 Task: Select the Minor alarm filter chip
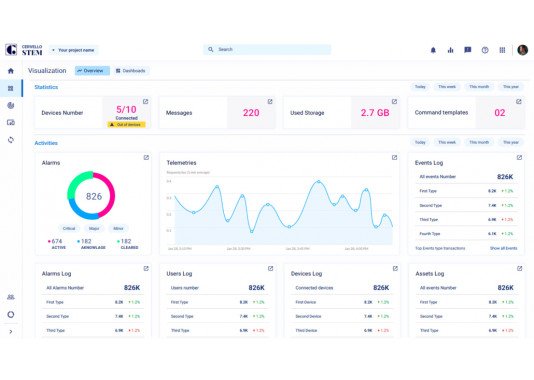[x=118, y=228]
